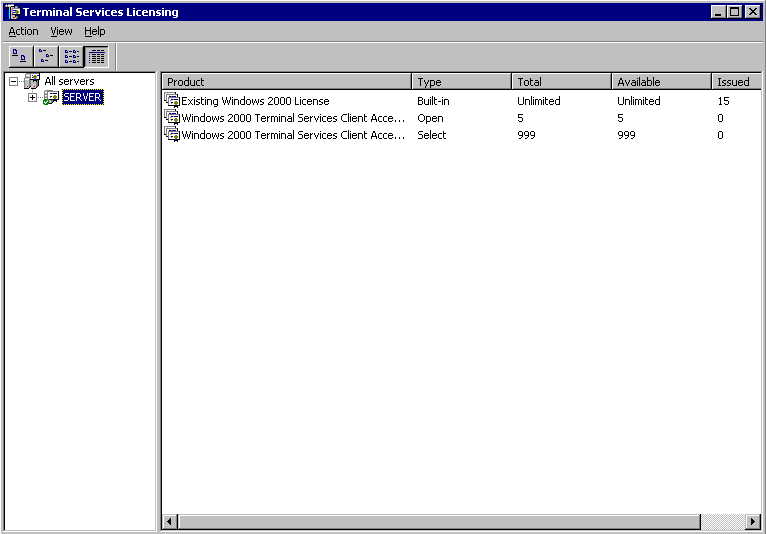Open the View menu

point(61,31)
